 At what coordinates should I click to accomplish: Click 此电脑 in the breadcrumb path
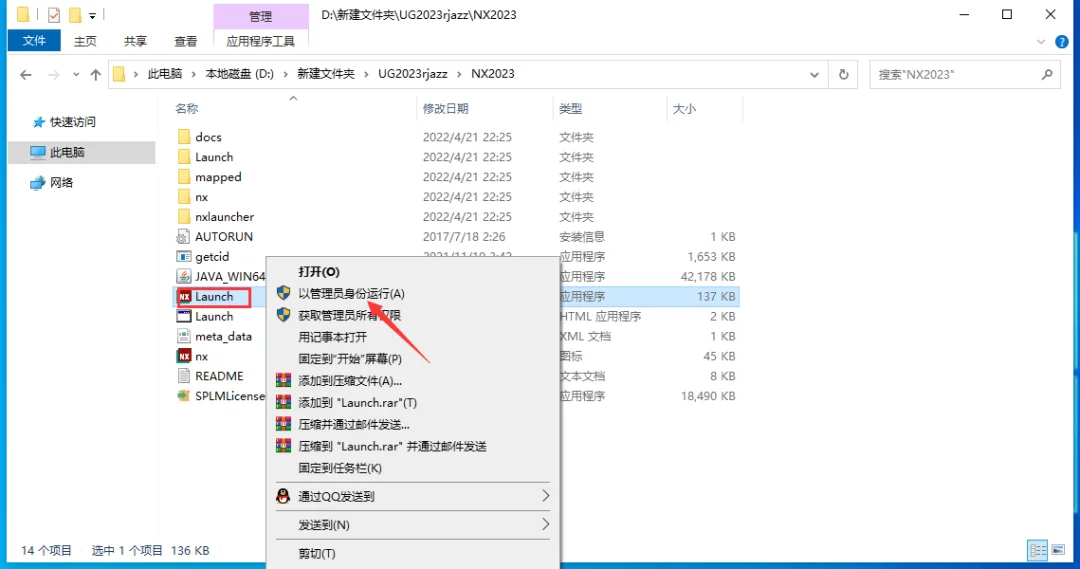[165, 74]
